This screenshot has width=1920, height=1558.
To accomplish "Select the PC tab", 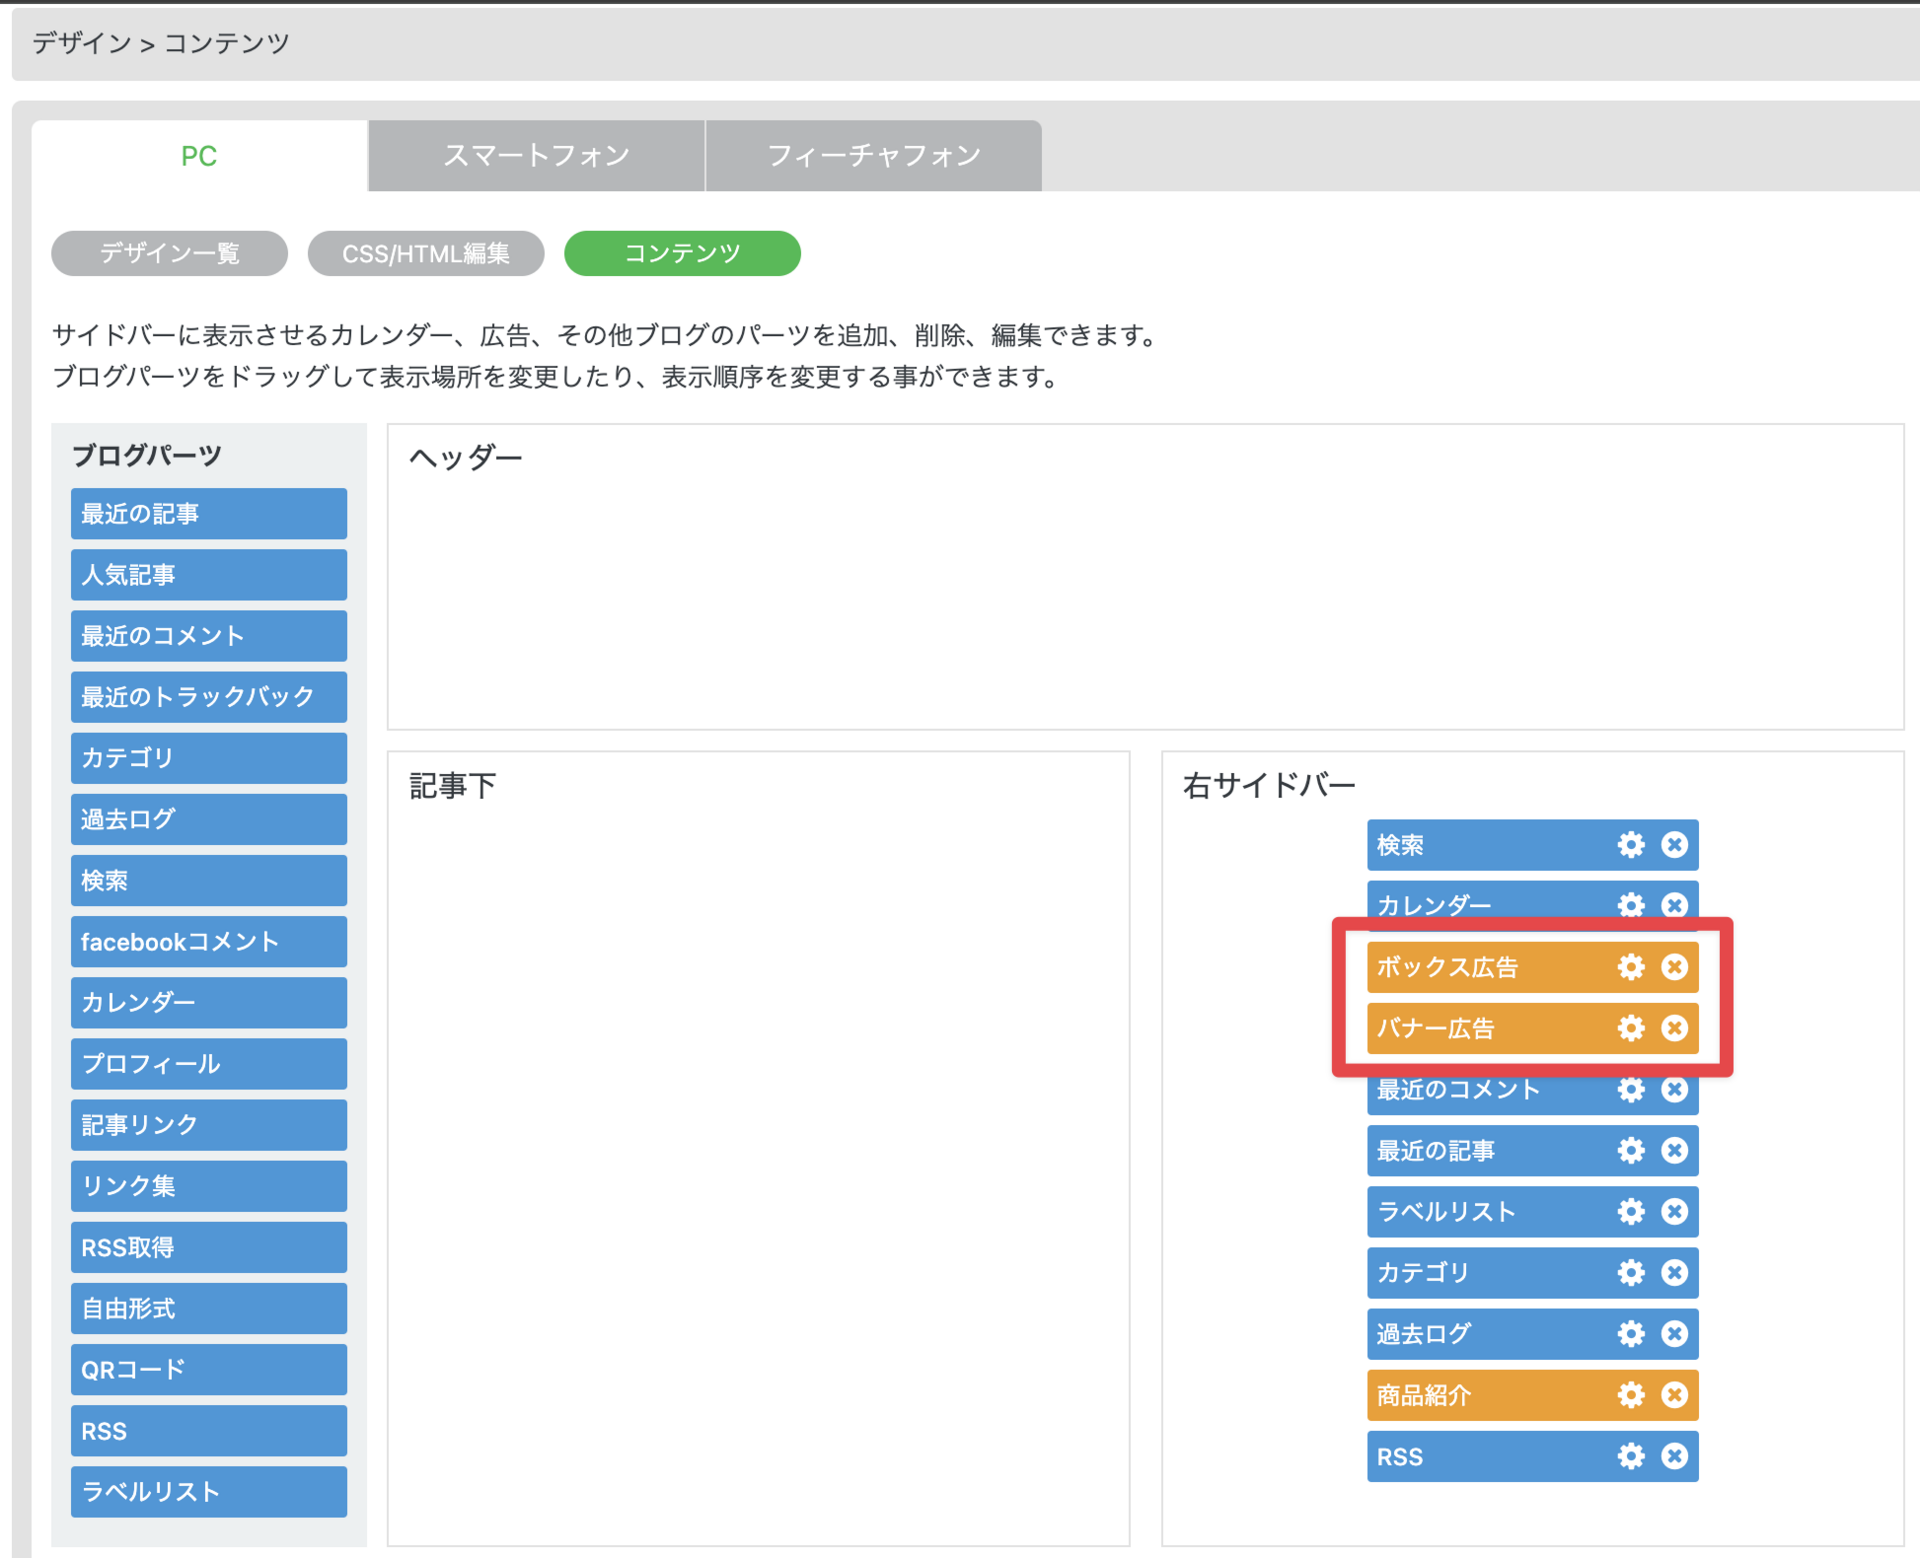I will point(199,156).
